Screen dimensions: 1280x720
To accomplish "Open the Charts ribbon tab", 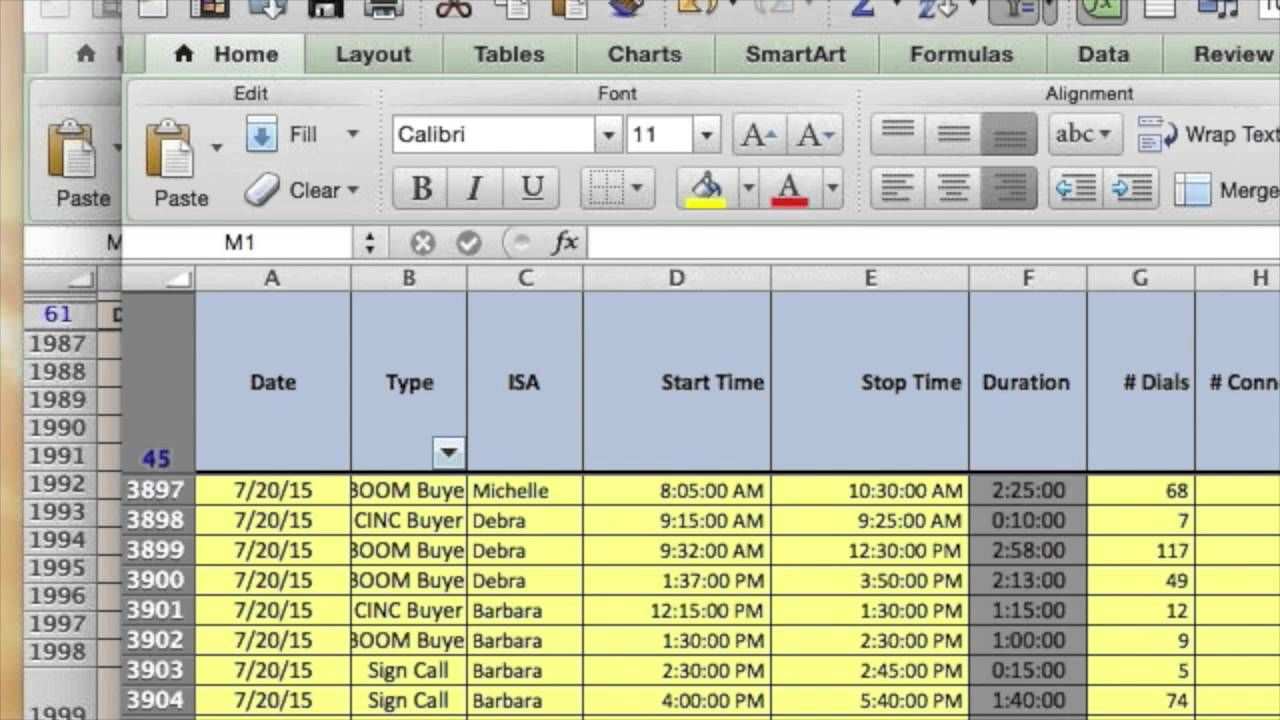I will point(644,54).
